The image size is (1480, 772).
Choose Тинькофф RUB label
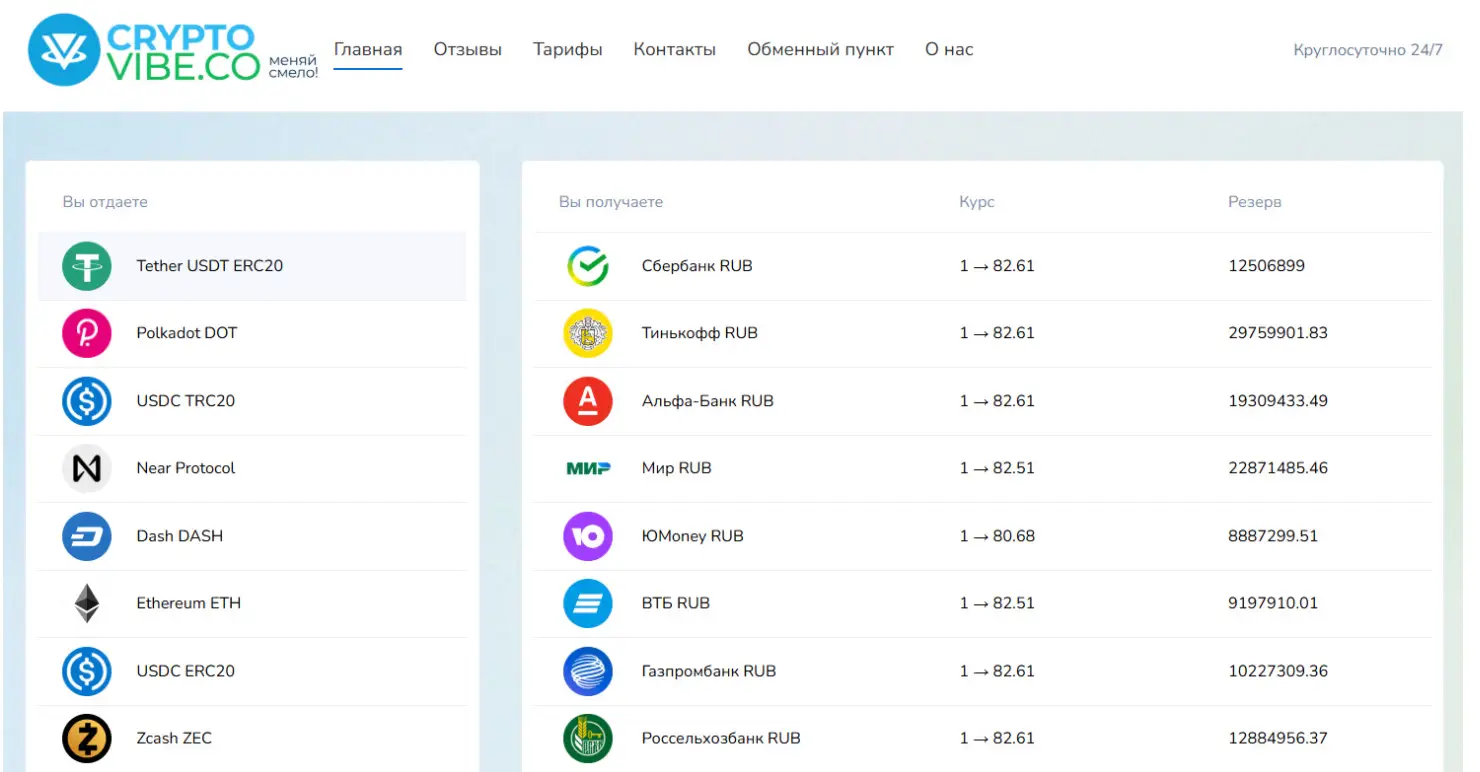tap(700, 333)
